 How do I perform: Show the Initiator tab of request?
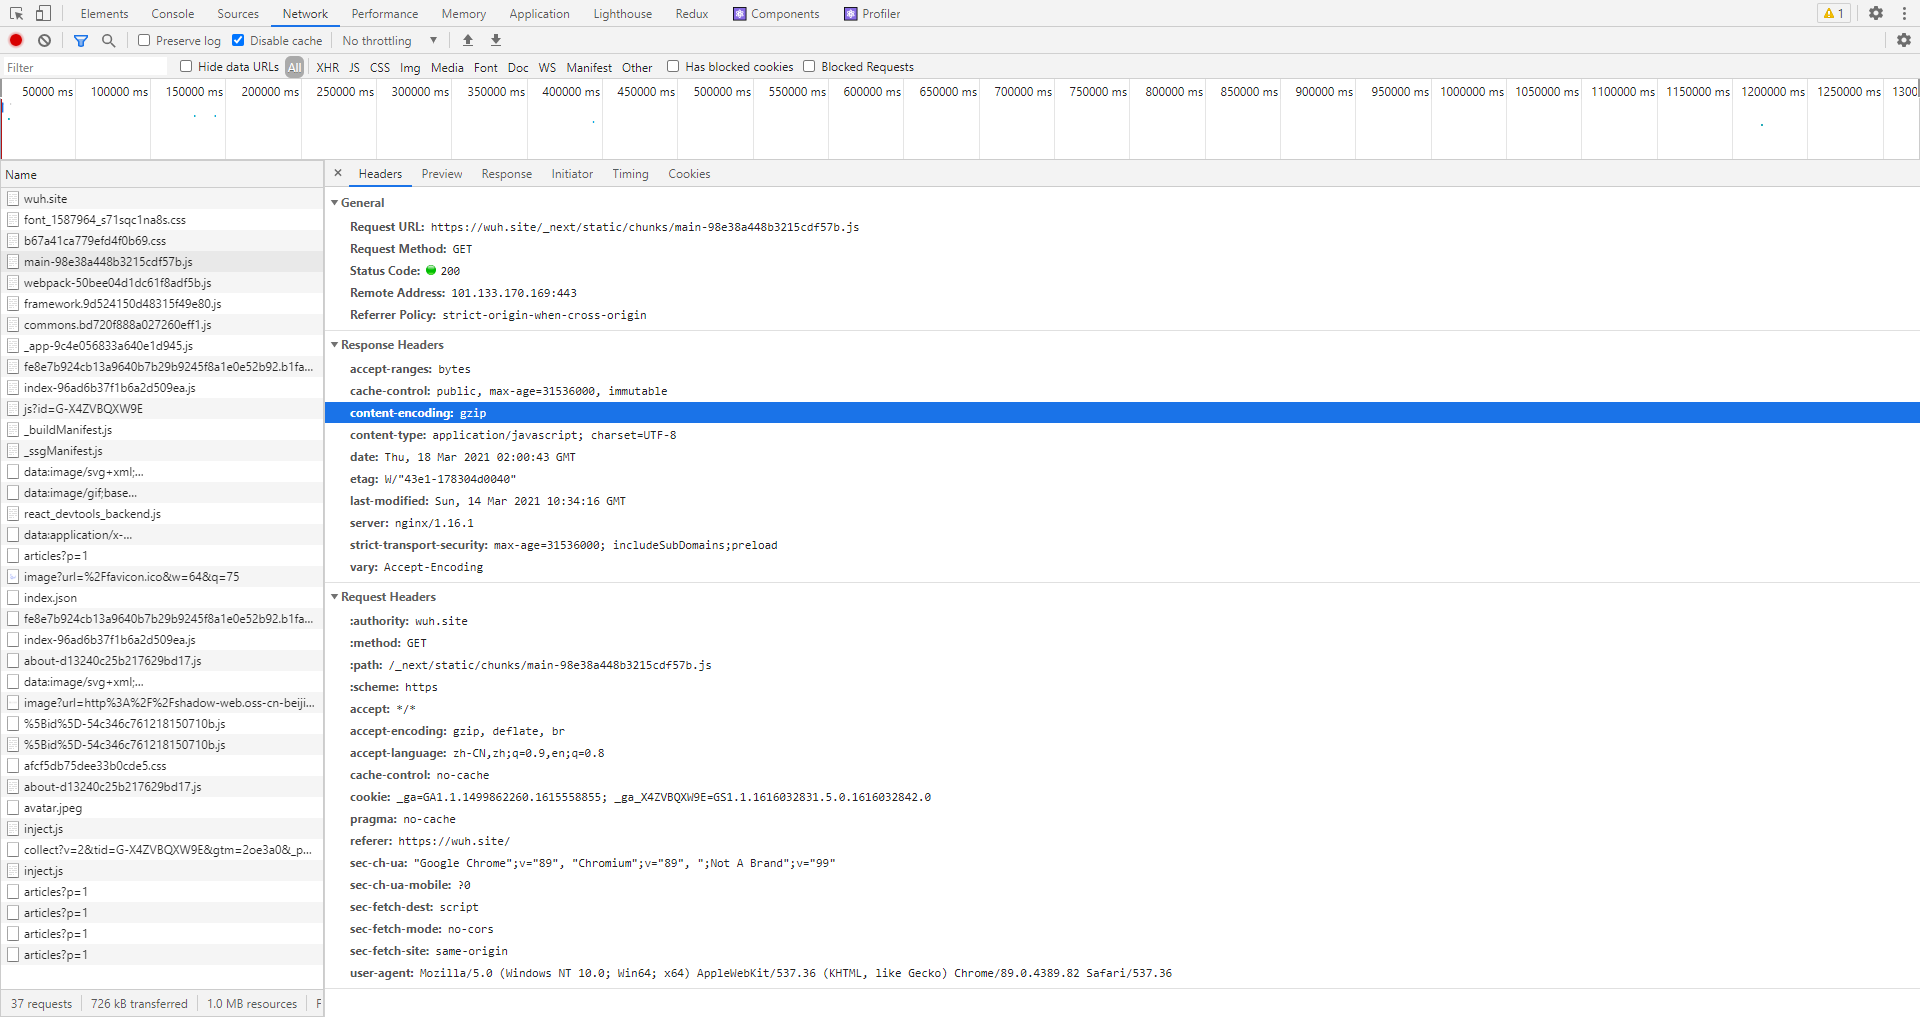click(x=572, y=173)
